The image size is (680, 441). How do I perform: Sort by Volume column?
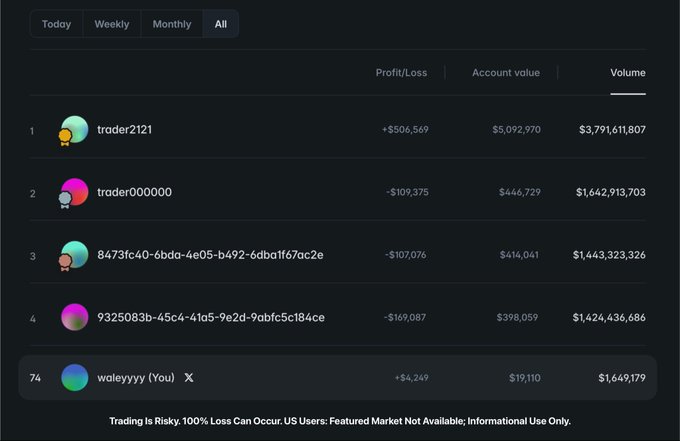(628, 72)
